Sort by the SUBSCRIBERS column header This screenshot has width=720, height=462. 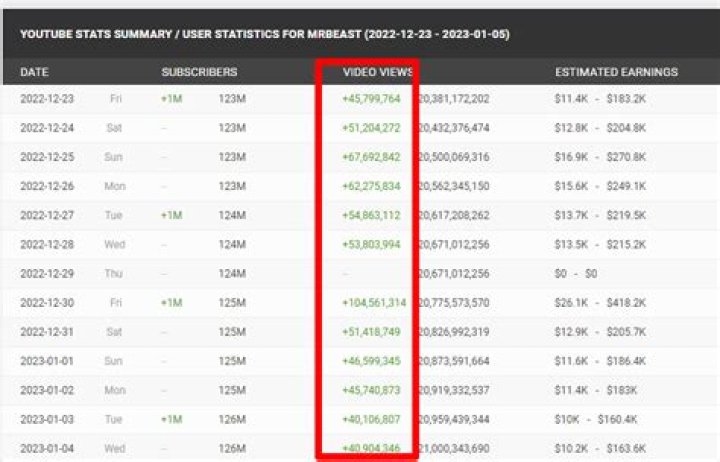coord(199,72)
